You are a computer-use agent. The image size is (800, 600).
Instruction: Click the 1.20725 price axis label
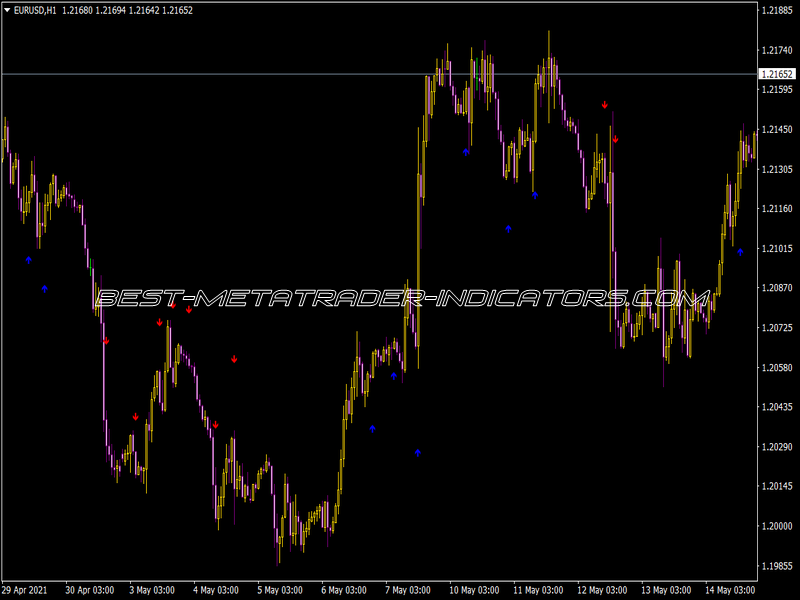pos(777,328)
